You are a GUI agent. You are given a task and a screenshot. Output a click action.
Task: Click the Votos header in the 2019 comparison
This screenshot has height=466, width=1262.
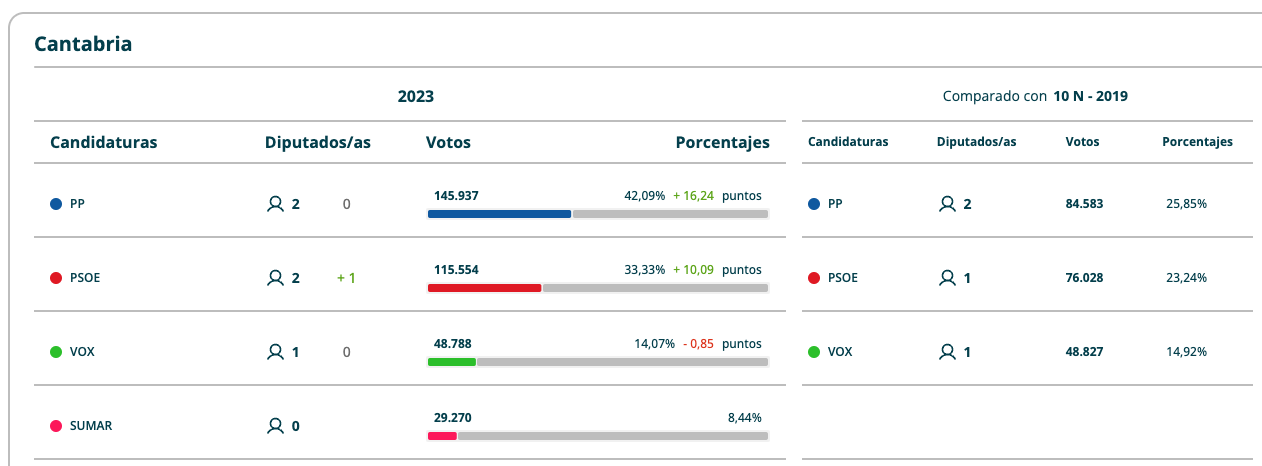pyautogui.click(x=1082, y=142)
